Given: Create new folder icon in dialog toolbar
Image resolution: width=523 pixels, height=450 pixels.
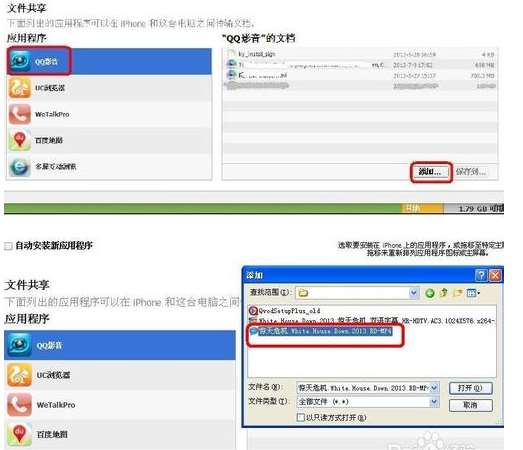Looking at the screenshot, I should point(458,293).
